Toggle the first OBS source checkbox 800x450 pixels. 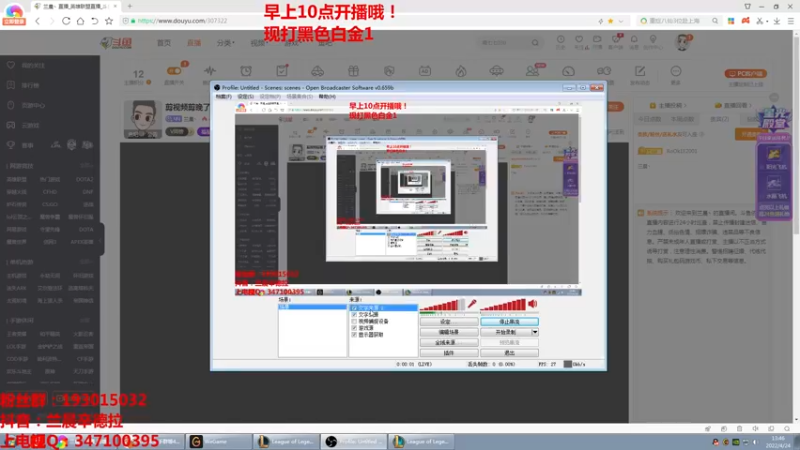coord(354,308)
